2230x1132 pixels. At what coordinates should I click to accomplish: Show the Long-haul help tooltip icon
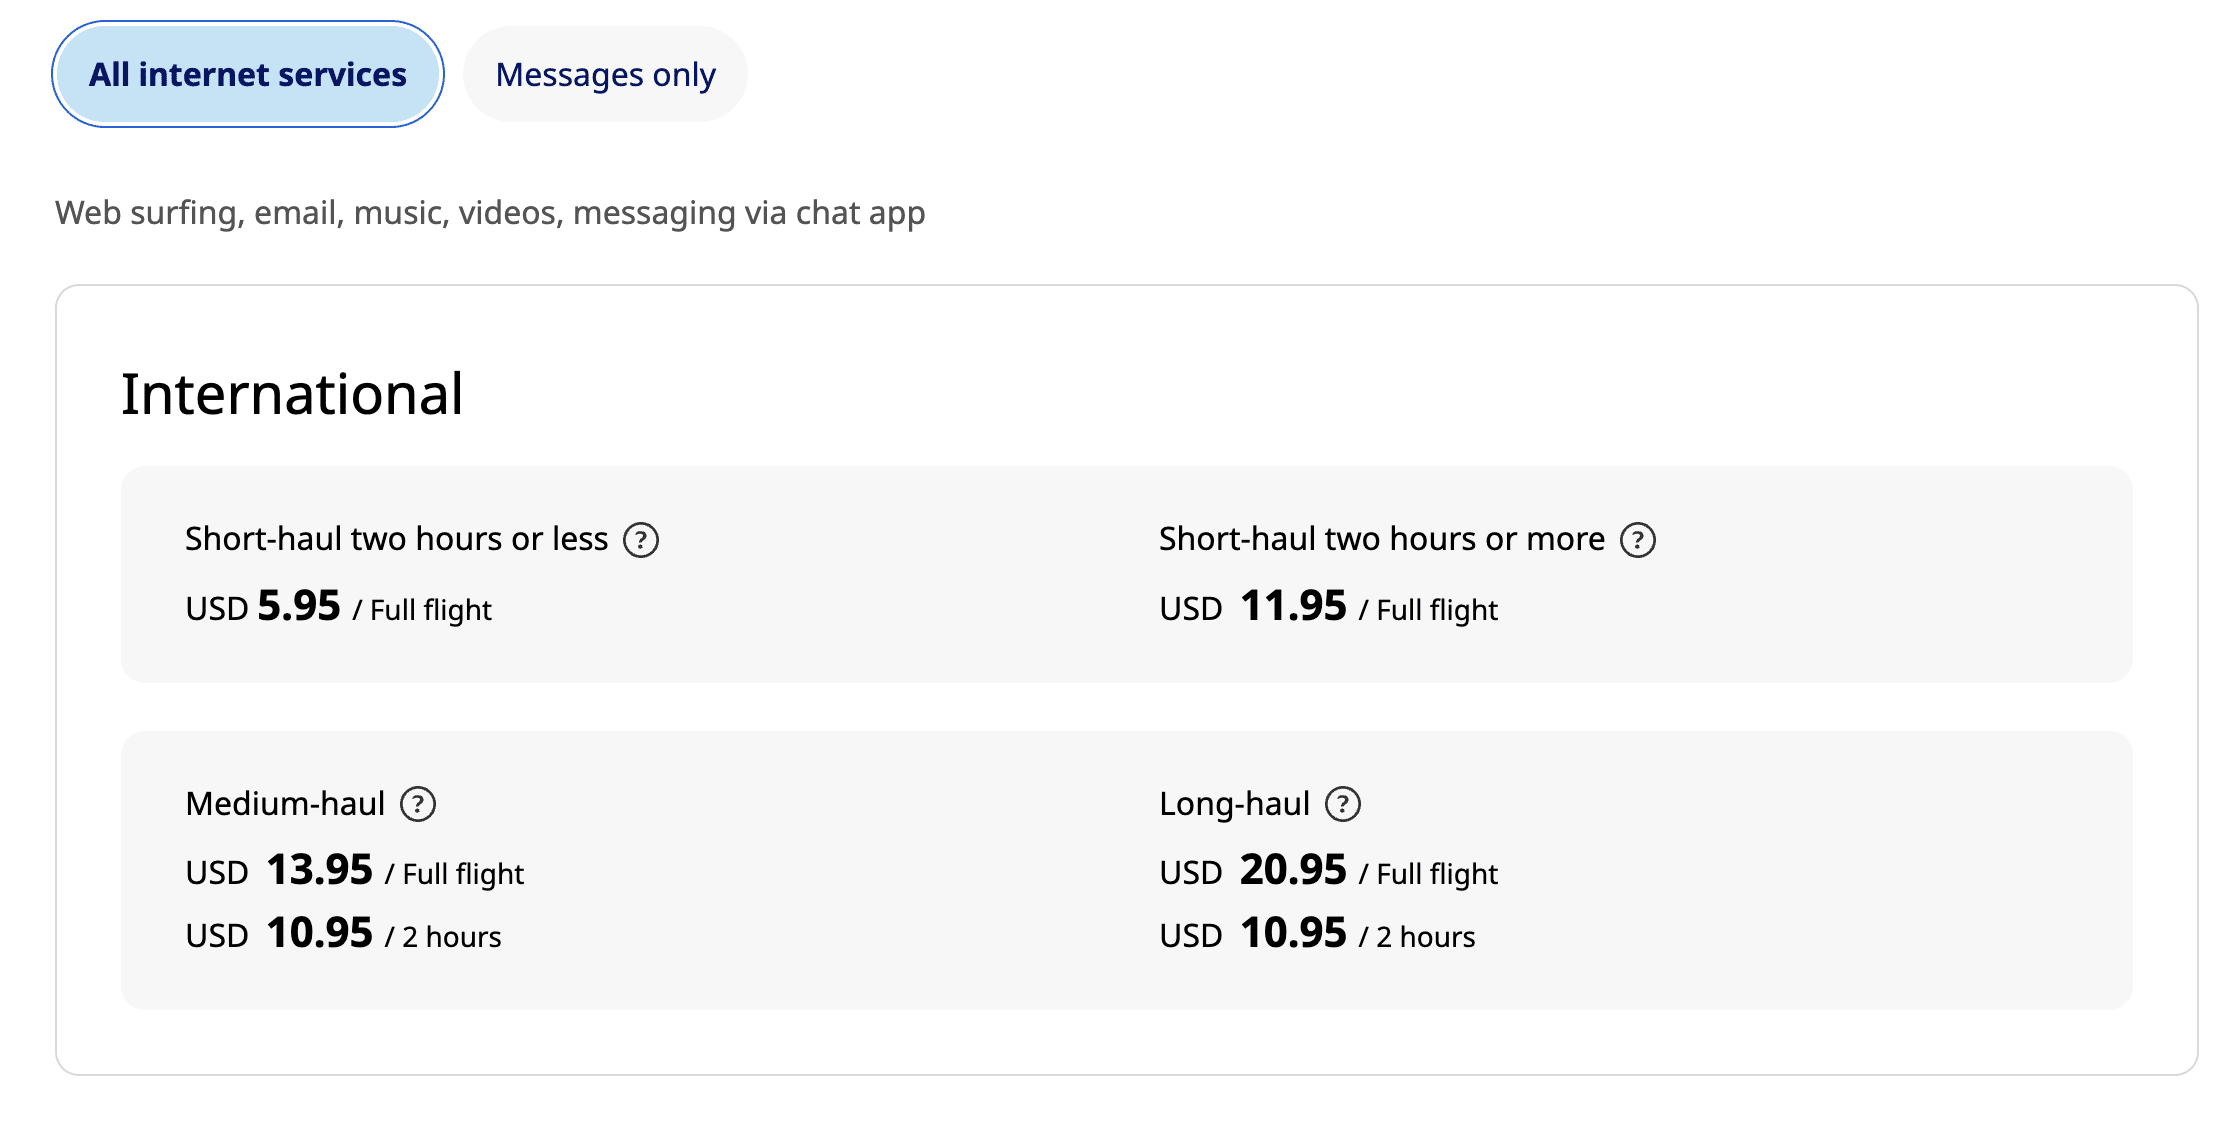1343,804
